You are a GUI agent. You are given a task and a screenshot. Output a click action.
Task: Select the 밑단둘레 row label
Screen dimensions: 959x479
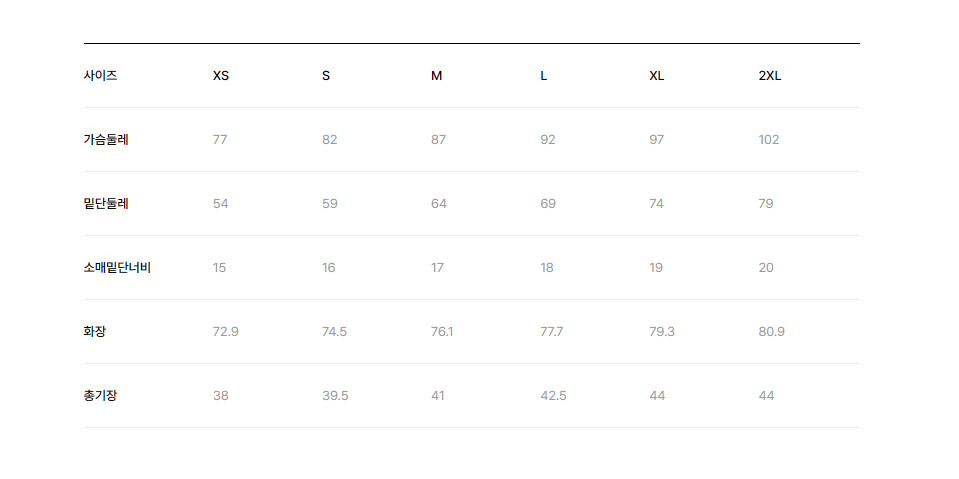[x=106, y=204]
